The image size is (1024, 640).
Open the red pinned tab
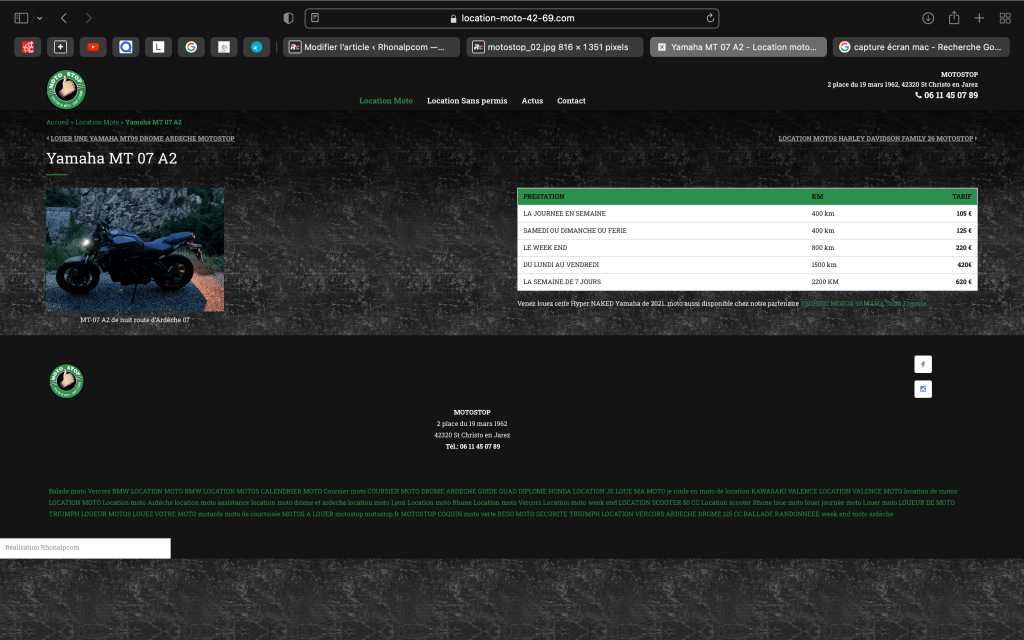[x=27, y=47]
